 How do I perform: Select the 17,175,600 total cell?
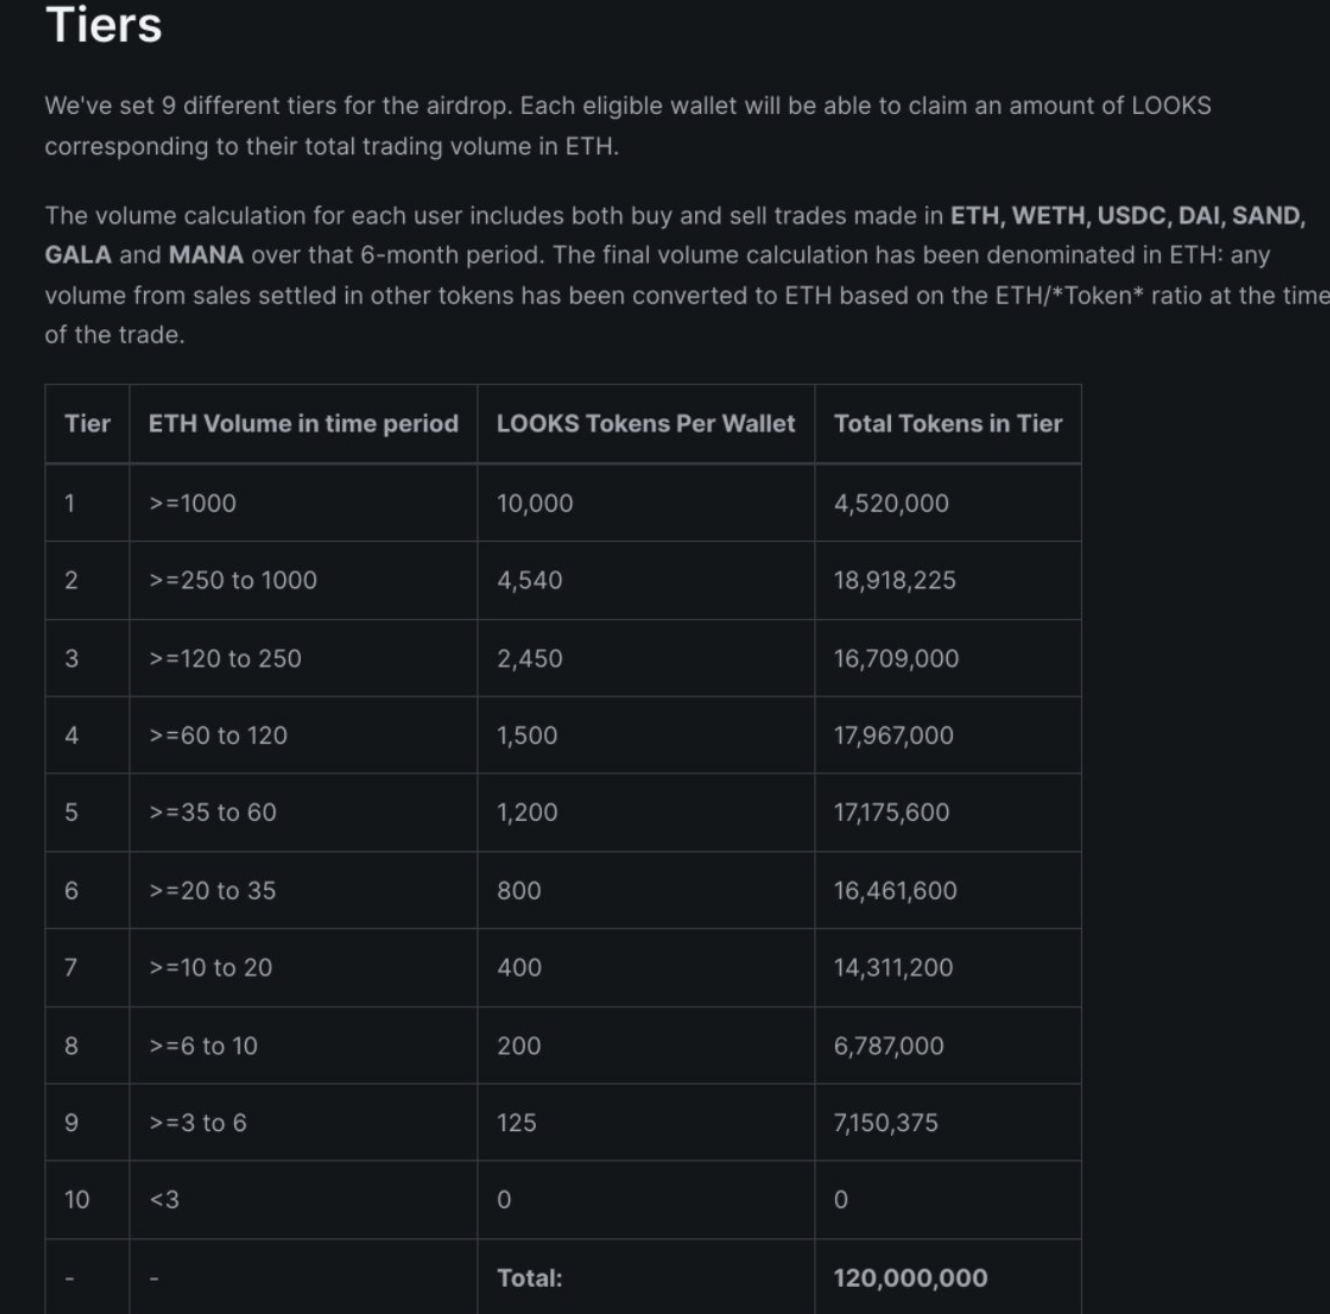pyautogui.click(x=891, y=813)
